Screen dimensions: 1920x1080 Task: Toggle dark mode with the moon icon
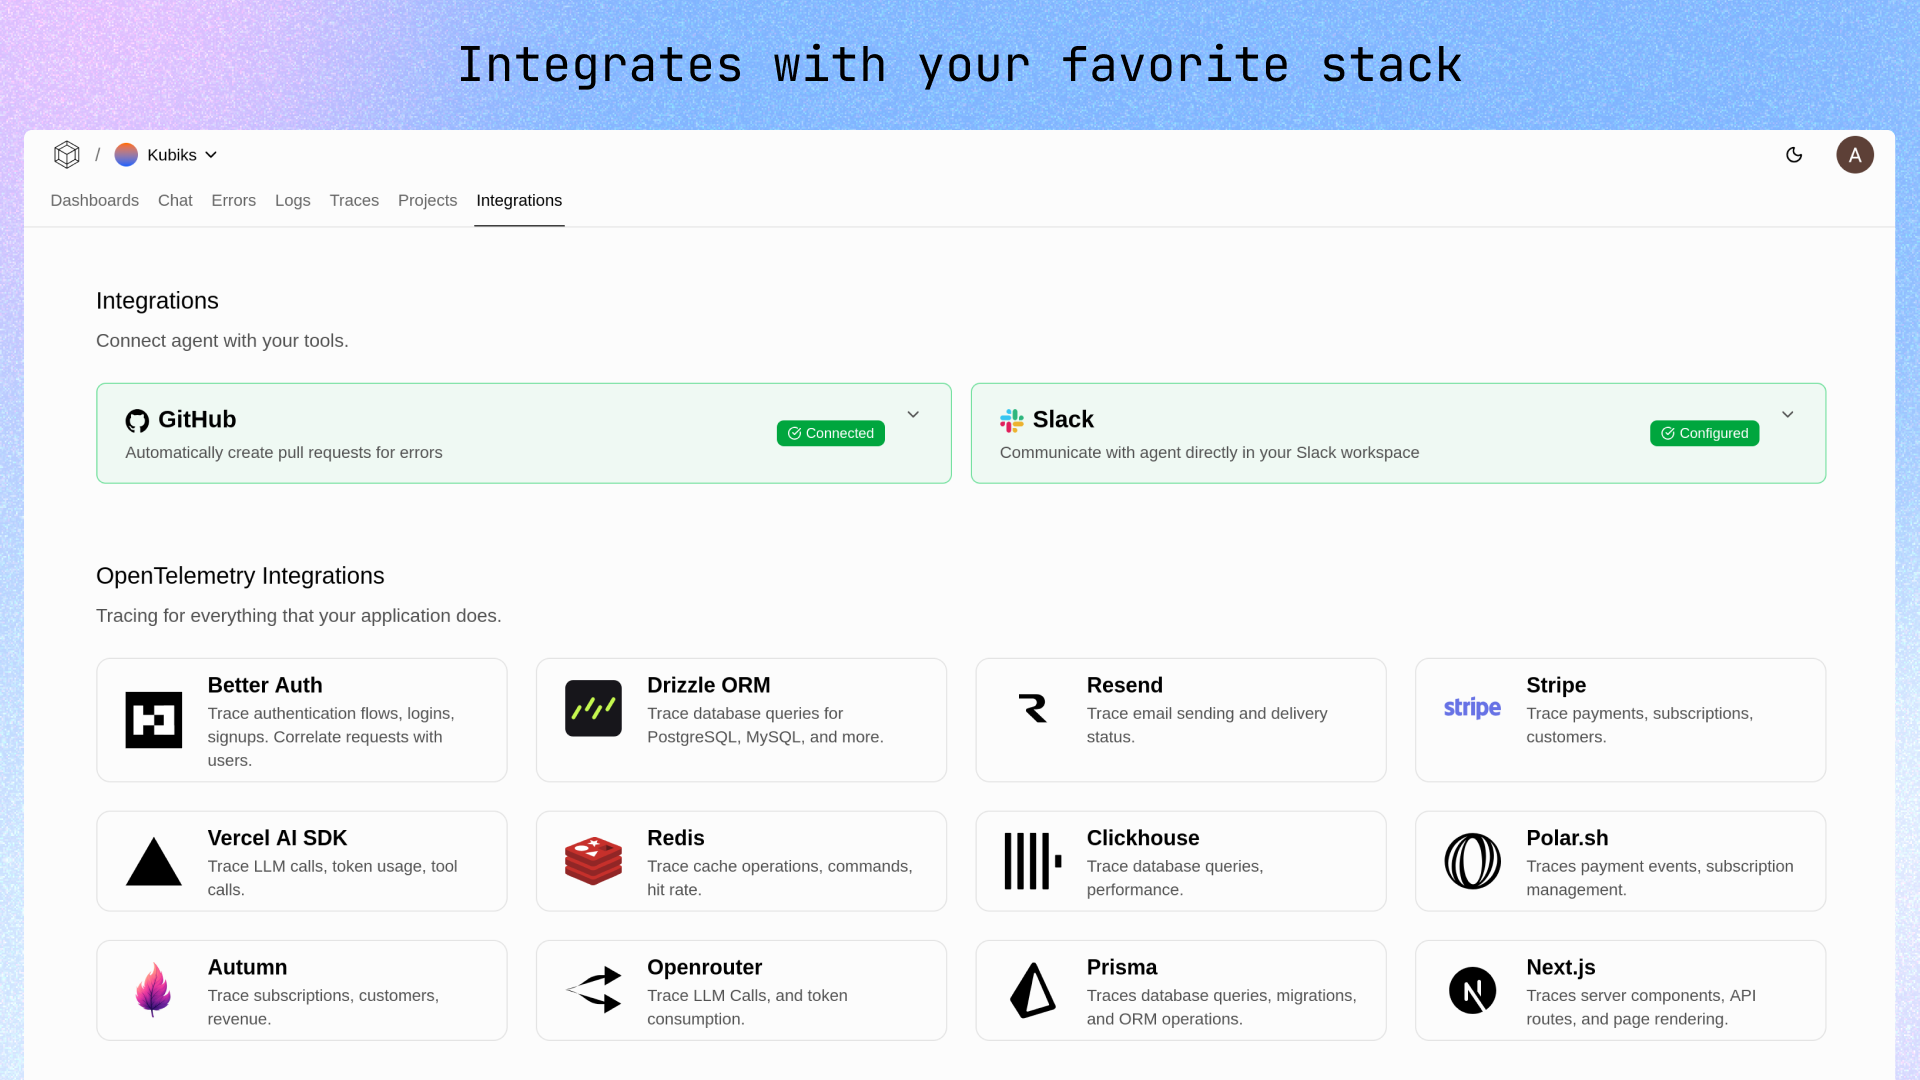(1794, 155)
